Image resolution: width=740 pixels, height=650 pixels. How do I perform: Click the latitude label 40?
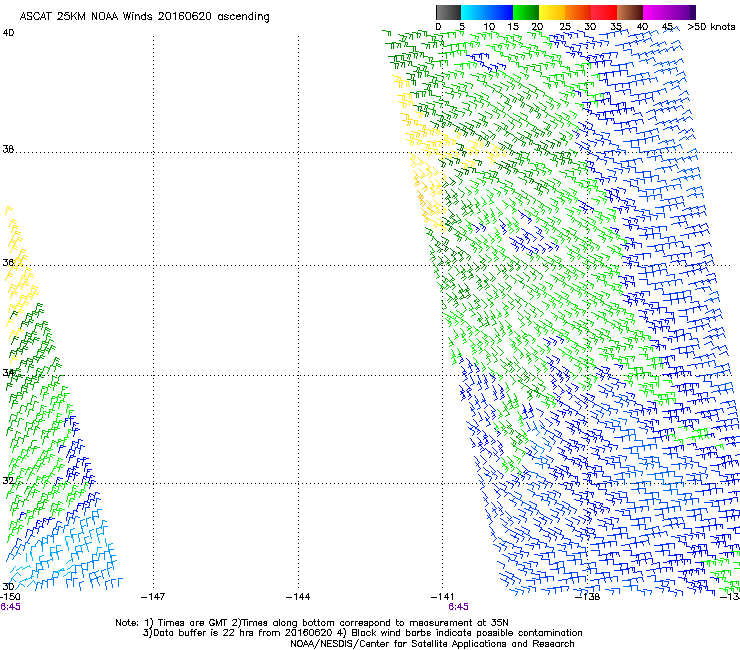coord(8,33)
